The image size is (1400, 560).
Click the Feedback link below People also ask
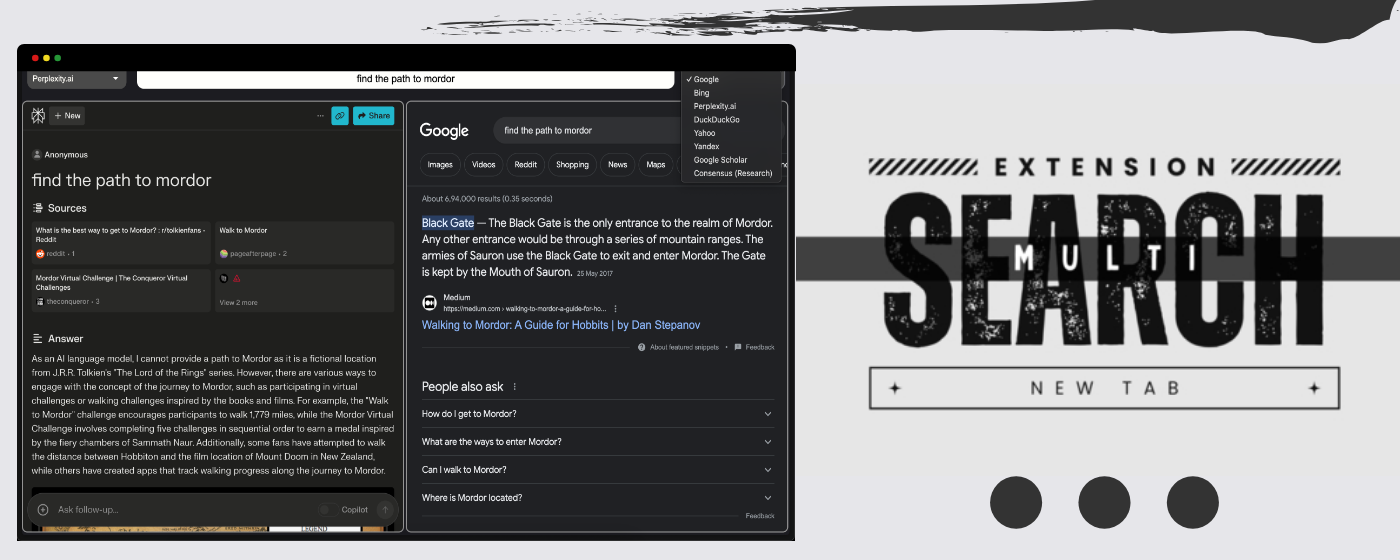click(x=760, y=516)
